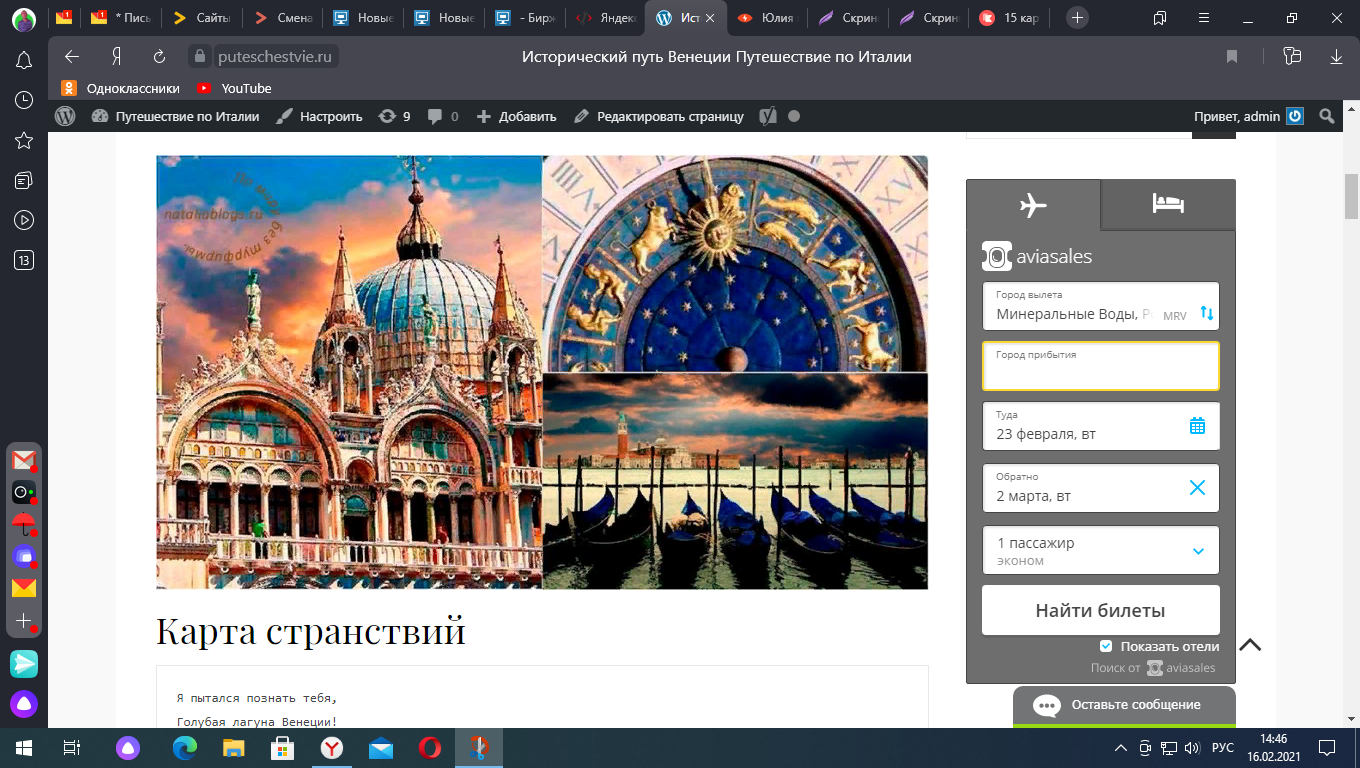The height and width of the screenshot is (768, 1360).
Task: Open the 'Добавить' admin menu
Action: pos(516,116)
